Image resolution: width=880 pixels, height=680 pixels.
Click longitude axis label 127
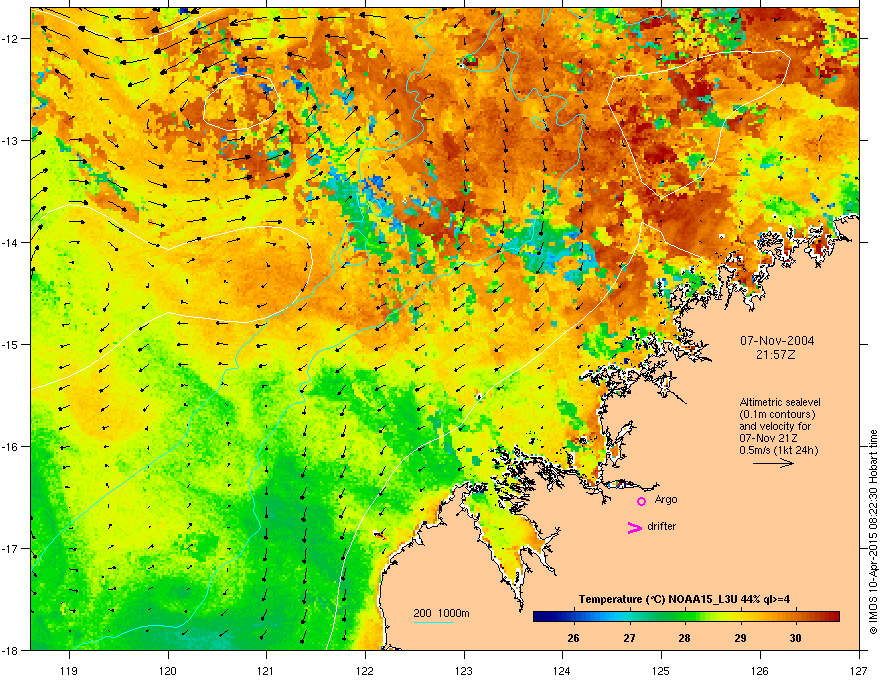click(x=859, y=670)
